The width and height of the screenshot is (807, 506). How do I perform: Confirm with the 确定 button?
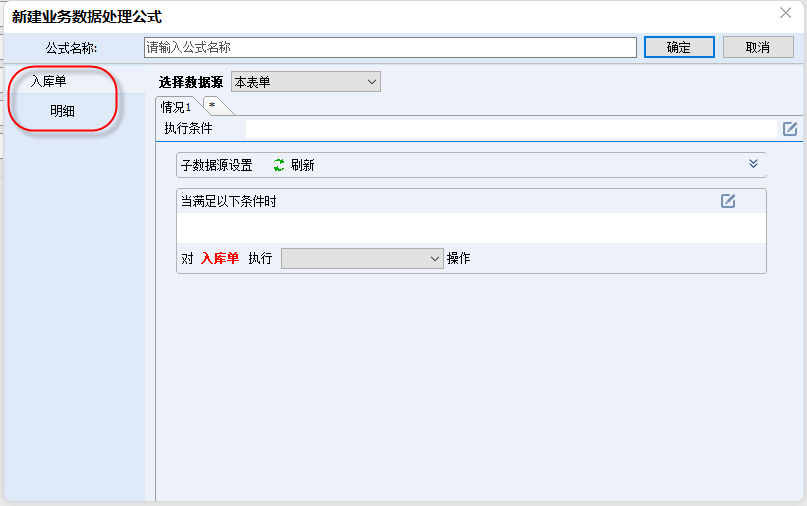[679, 47]
